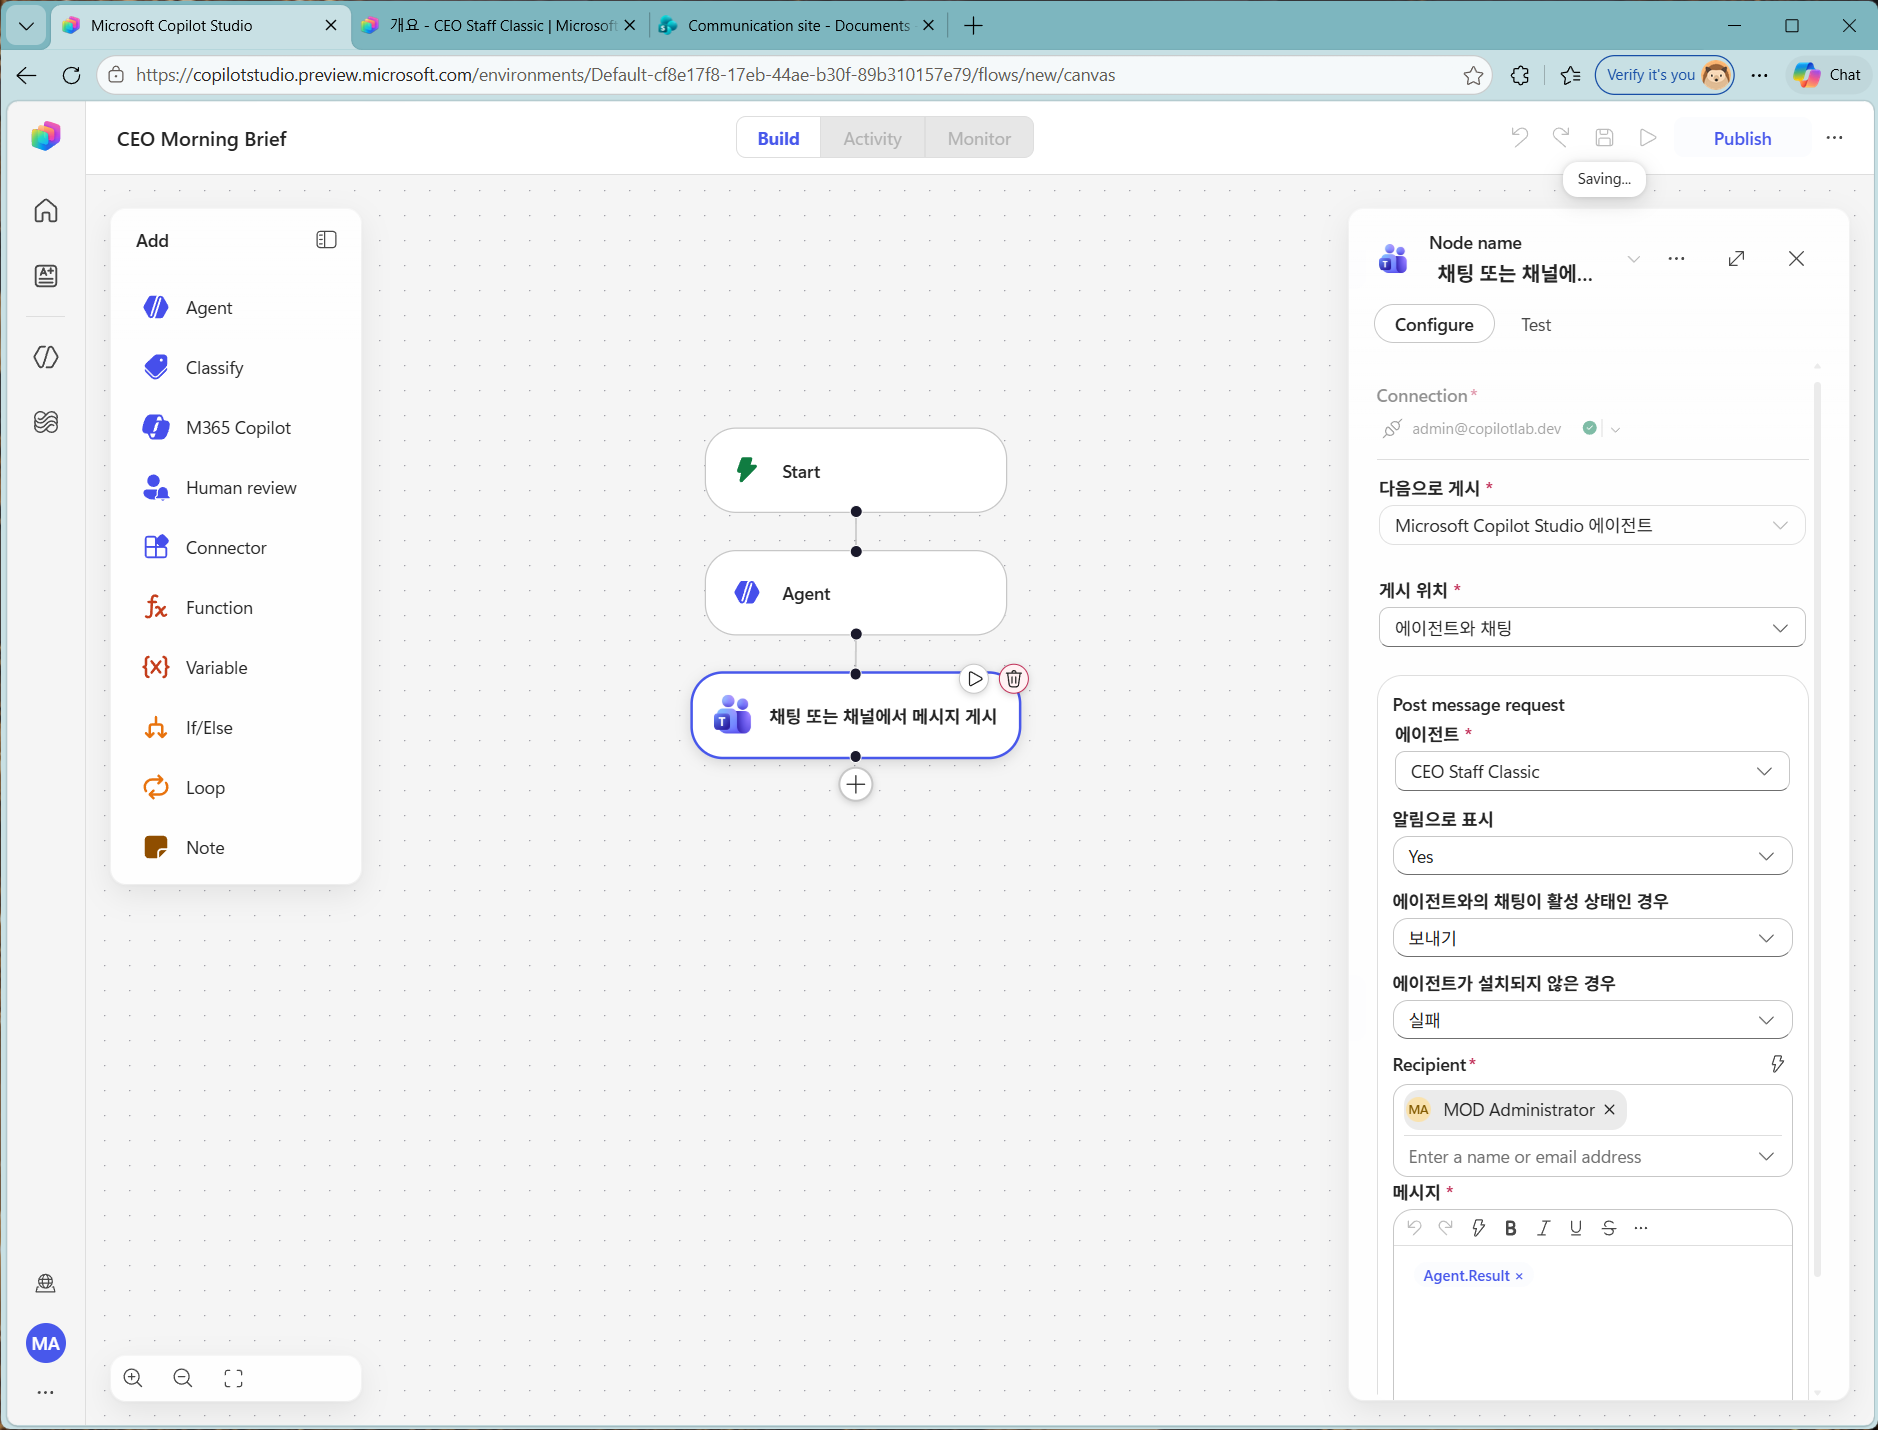
Task: Expand the Recipient suggestions chevron
Action: 1767,1157
